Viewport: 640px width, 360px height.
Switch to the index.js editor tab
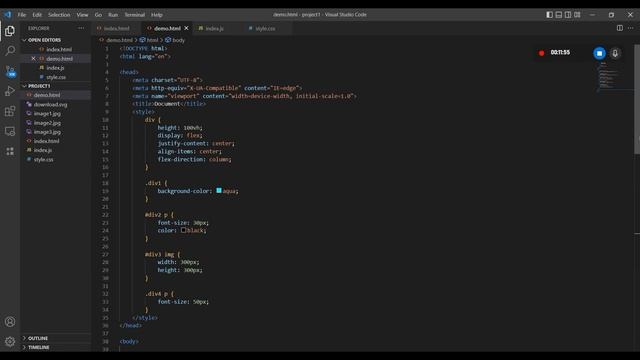(x=215, y=29)
